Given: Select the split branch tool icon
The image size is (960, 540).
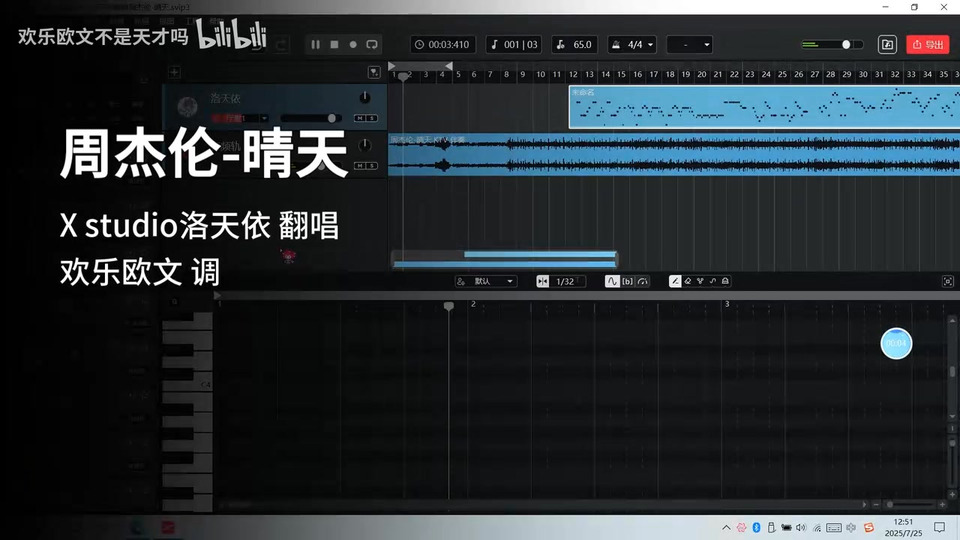Looking at the screenshot, I should [x=700, y=281].
